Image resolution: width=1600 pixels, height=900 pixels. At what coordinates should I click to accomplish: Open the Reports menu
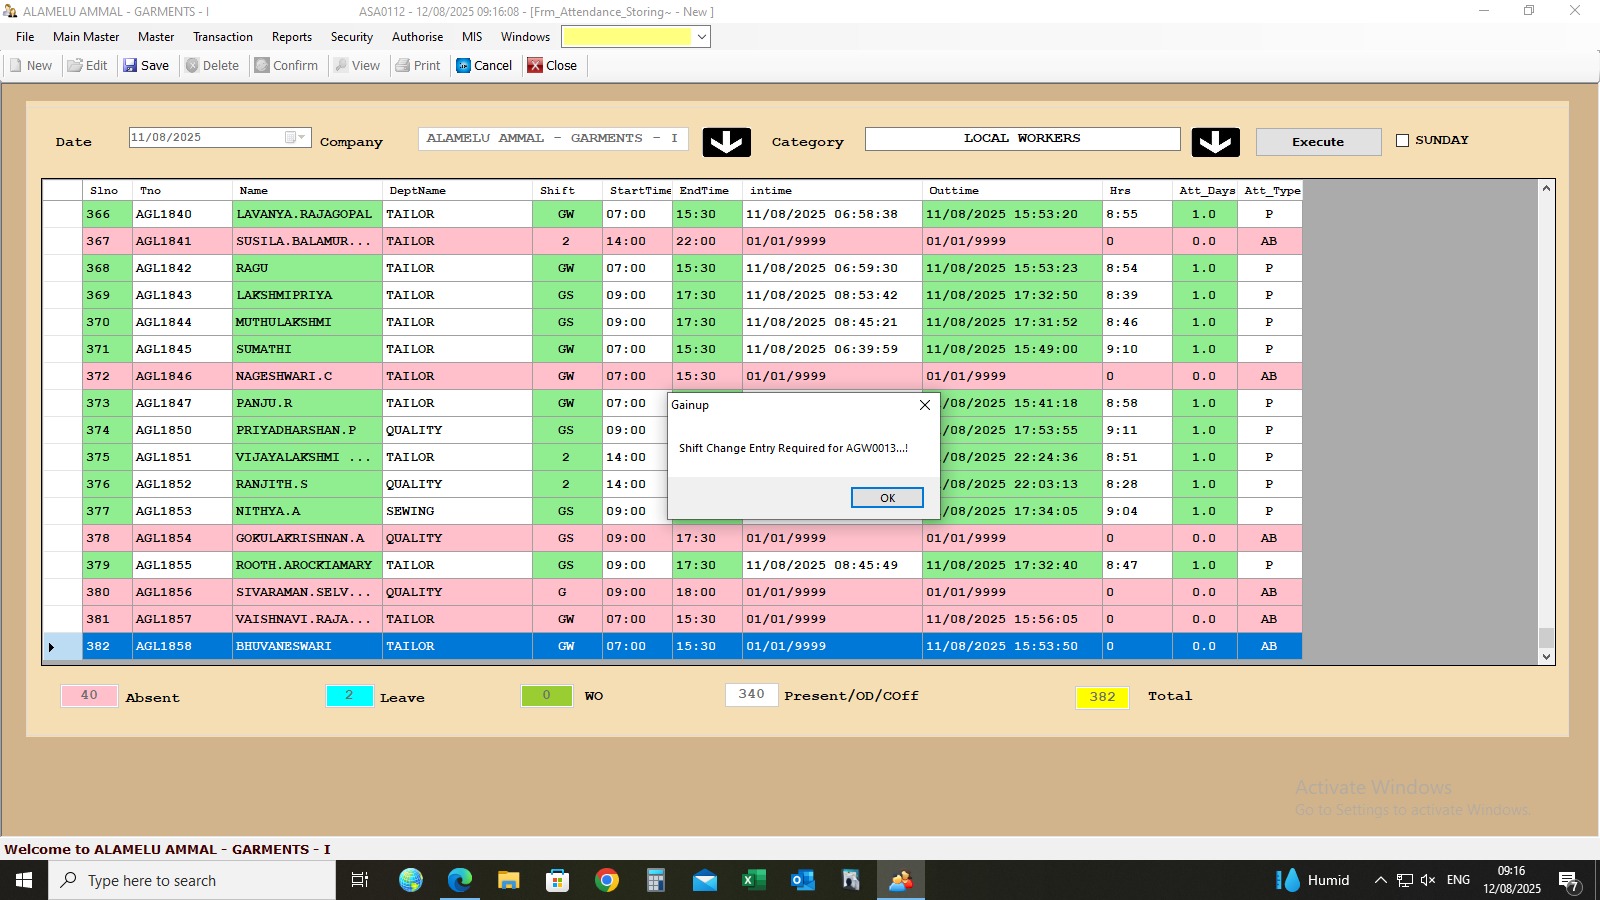292,37
